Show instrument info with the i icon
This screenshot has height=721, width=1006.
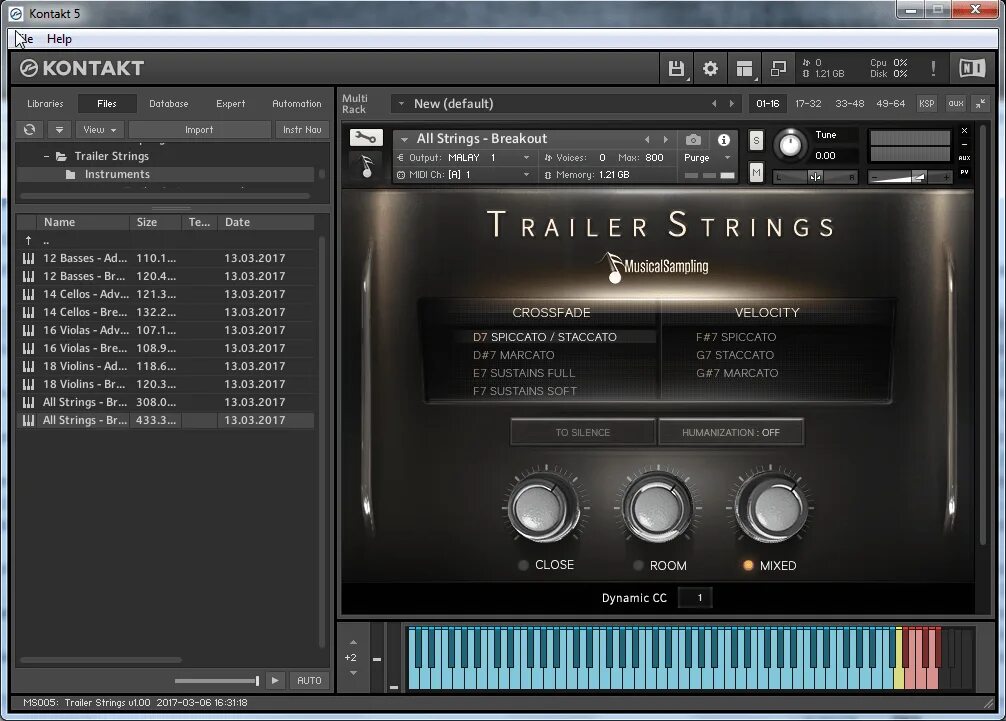pyautogui.click(x=724, y=139)
